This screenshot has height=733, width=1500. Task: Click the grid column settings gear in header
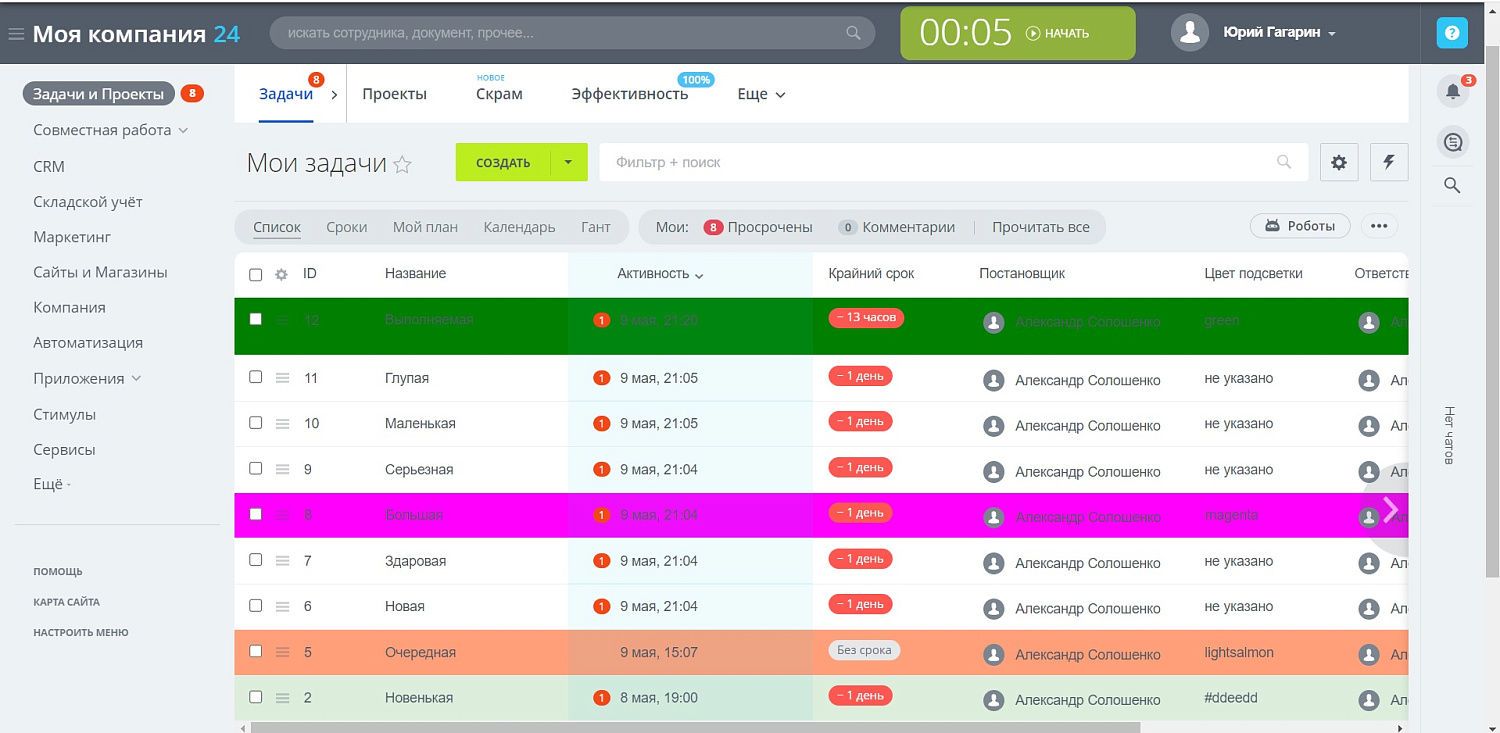281,274
